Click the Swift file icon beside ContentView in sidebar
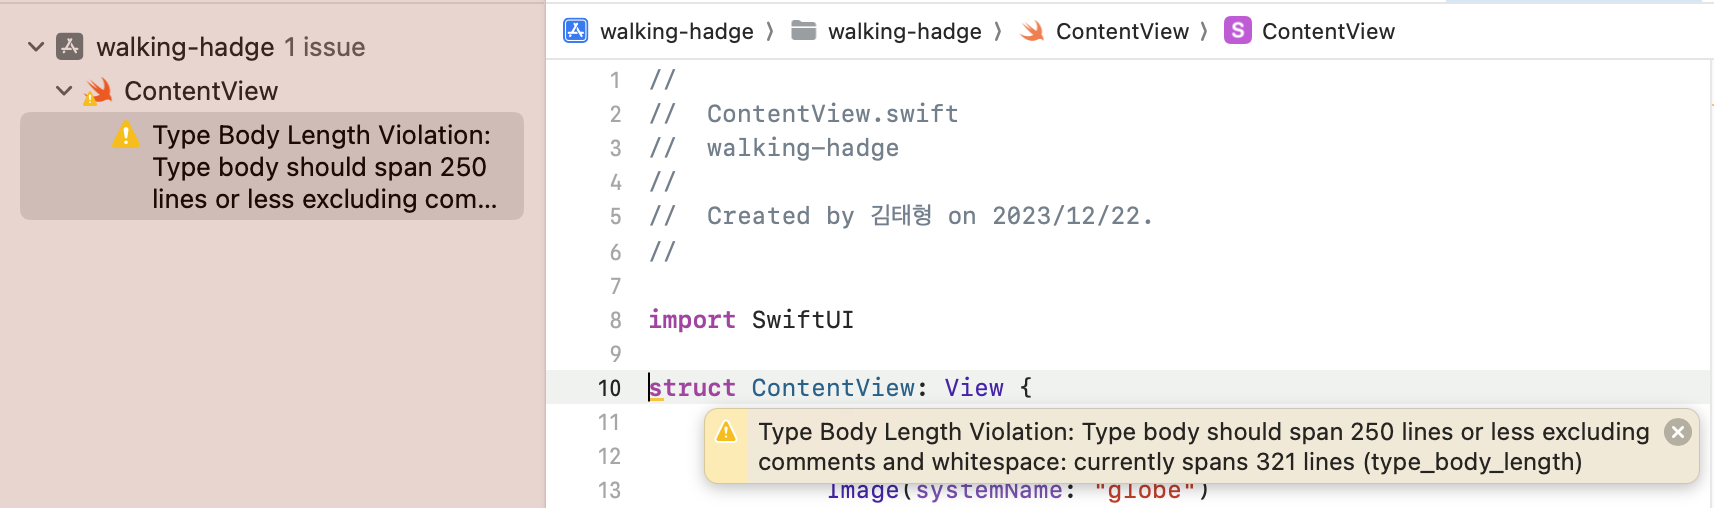 point(98,91)
